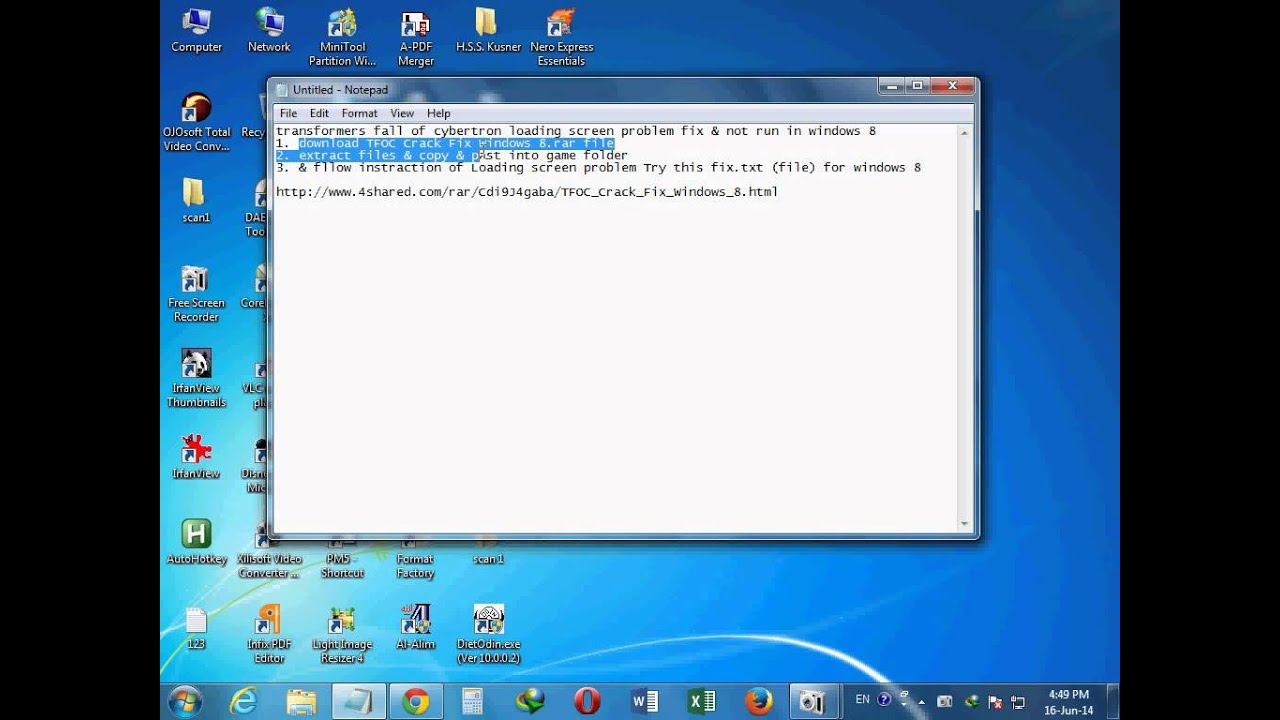Screen dimensions: 1280x720
Task: Click the network tray icon
Action: (x=1018, y=702)
